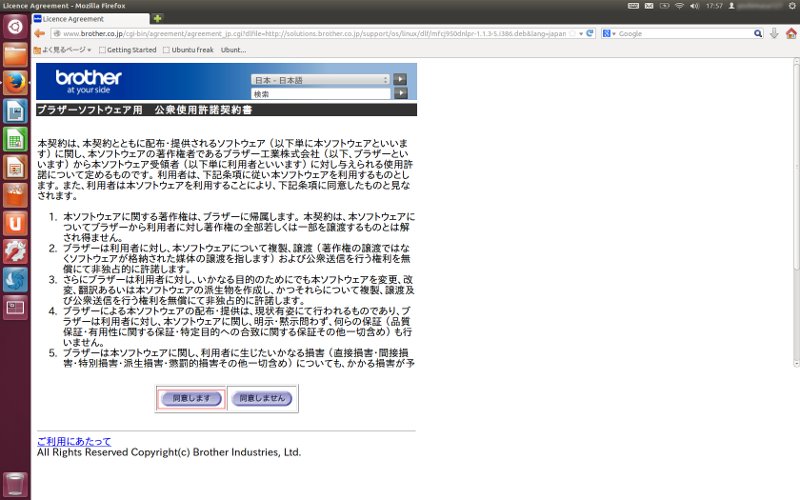Open the sound volume indicator
Image resolution: width=800 pixels, height=500 pixels.
(694, 6)
